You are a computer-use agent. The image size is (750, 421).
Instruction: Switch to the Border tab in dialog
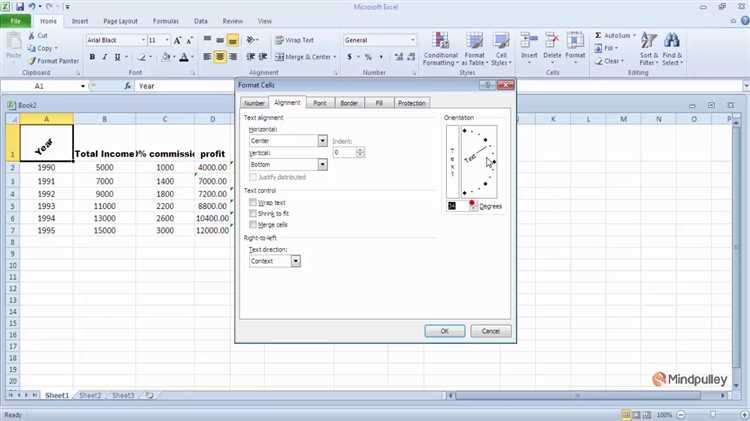click(349, 103)
